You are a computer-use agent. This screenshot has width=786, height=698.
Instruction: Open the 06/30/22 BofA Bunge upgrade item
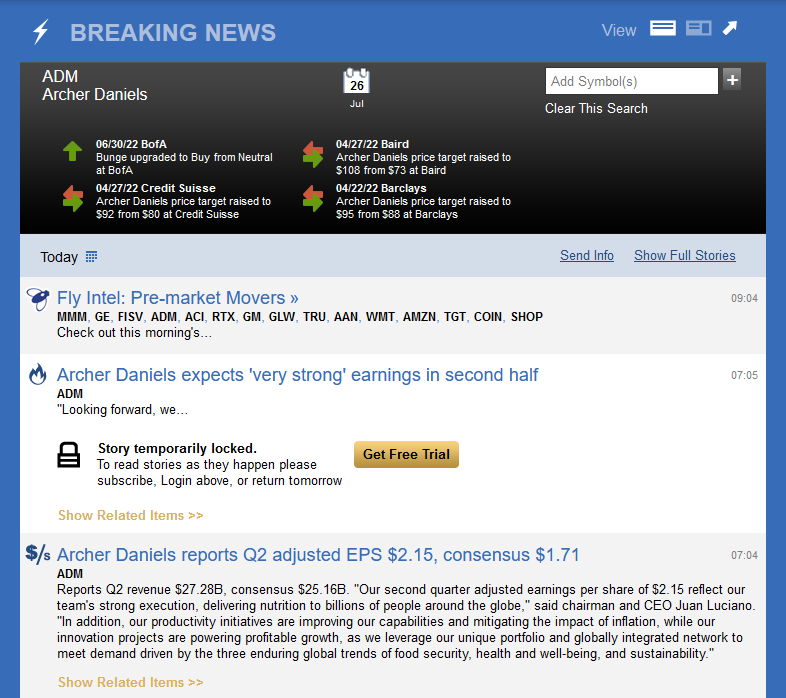(184, 157)
